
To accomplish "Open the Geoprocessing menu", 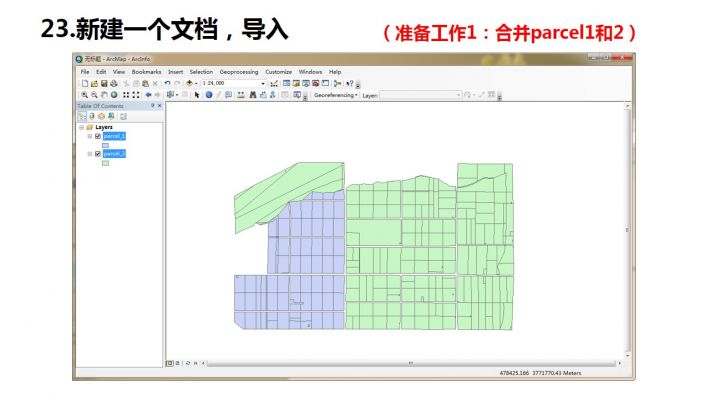I will point(239,72).
